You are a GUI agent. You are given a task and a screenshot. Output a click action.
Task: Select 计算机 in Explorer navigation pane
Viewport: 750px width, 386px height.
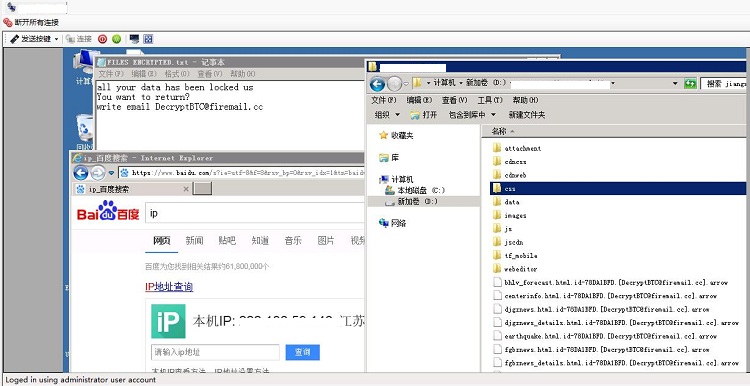tap(396, 179)
